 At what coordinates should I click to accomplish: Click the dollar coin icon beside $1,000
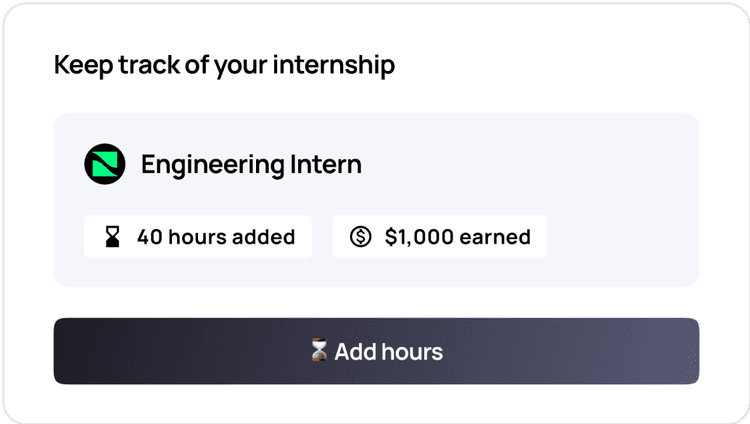click(x=360, y=236)
